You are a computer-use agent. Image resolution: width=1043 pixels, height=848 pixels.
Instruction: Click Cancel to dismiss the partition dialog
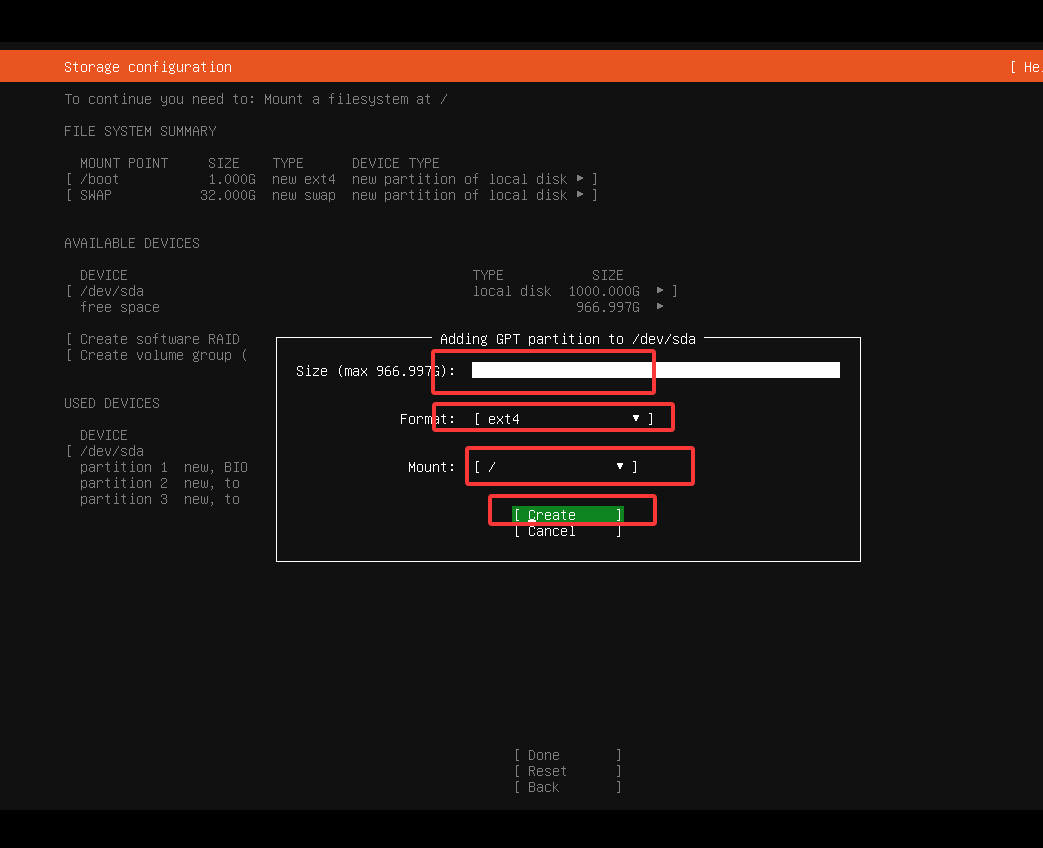tap(566, 531)
